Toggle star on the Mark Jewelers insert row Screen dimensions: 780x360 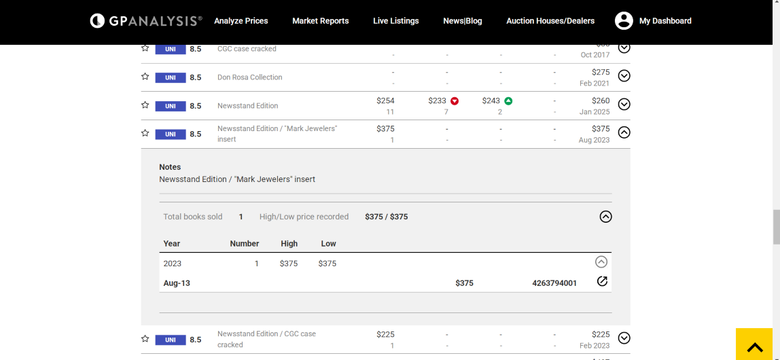[145, 133]
